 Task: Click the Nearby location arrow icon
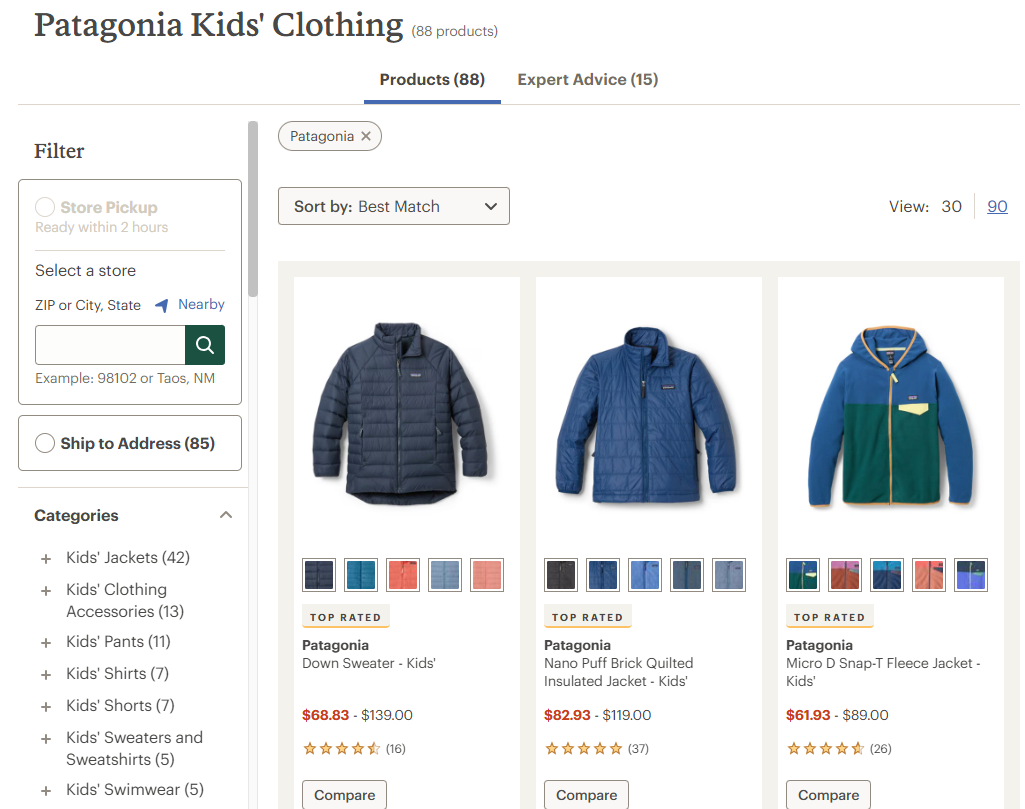coord(162,306)
